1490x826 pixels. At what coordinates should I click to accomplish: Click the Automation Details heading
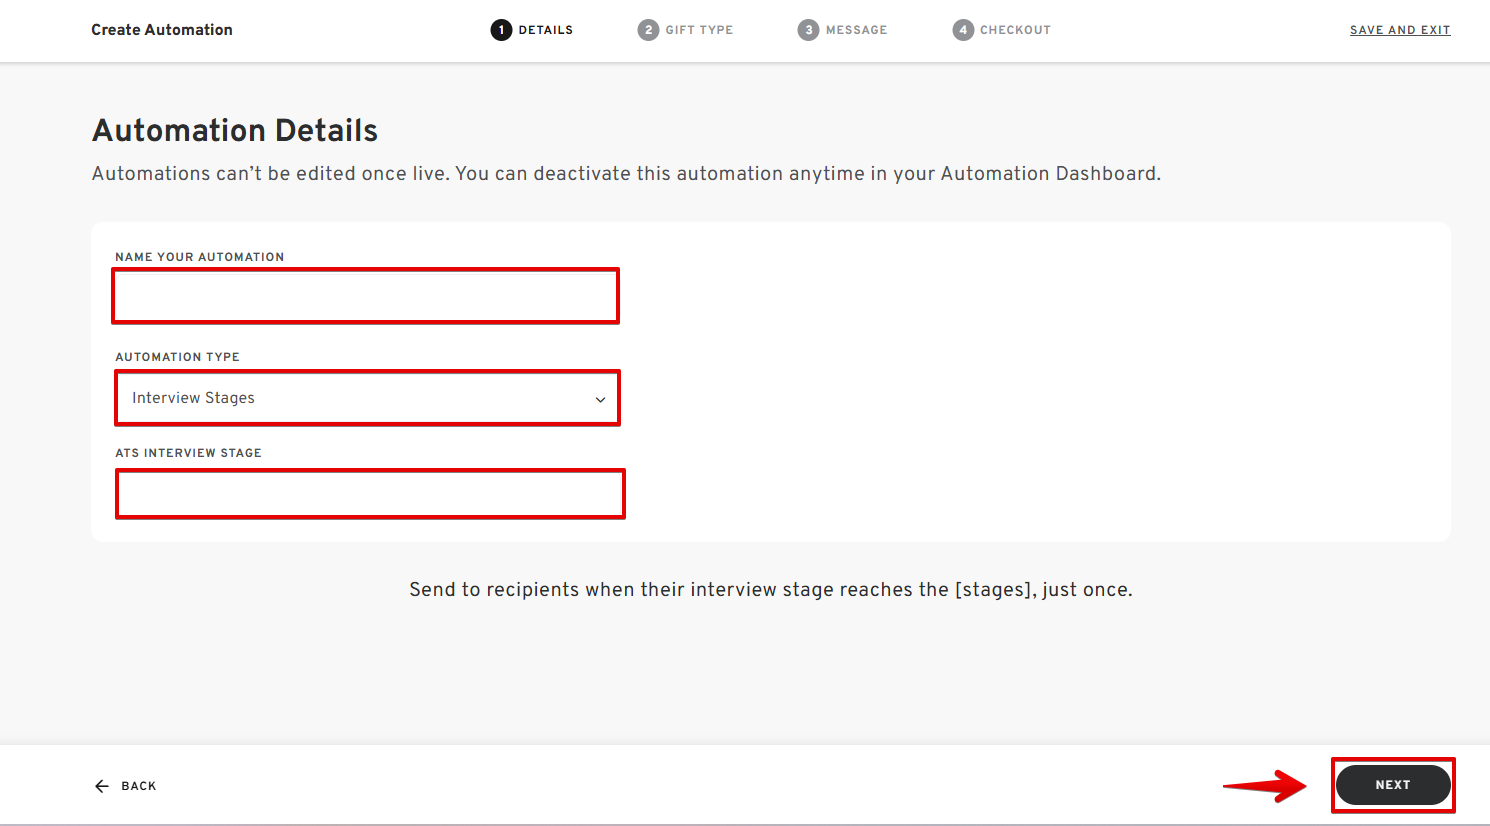pos(235,130)
